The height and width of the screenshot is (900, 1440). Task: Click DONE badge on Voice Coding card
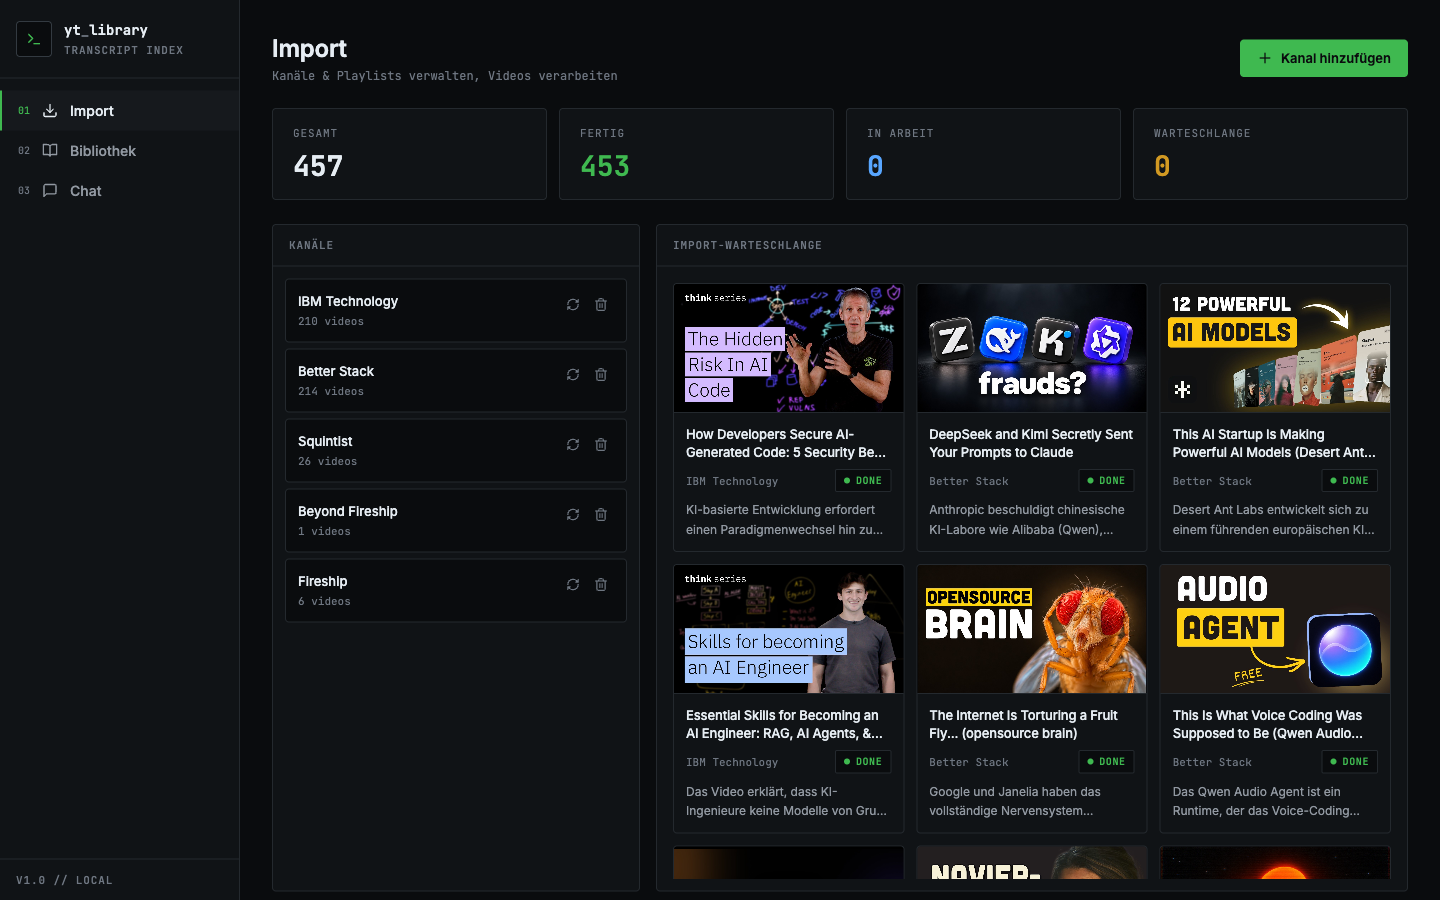click(x=1349, y=762)
